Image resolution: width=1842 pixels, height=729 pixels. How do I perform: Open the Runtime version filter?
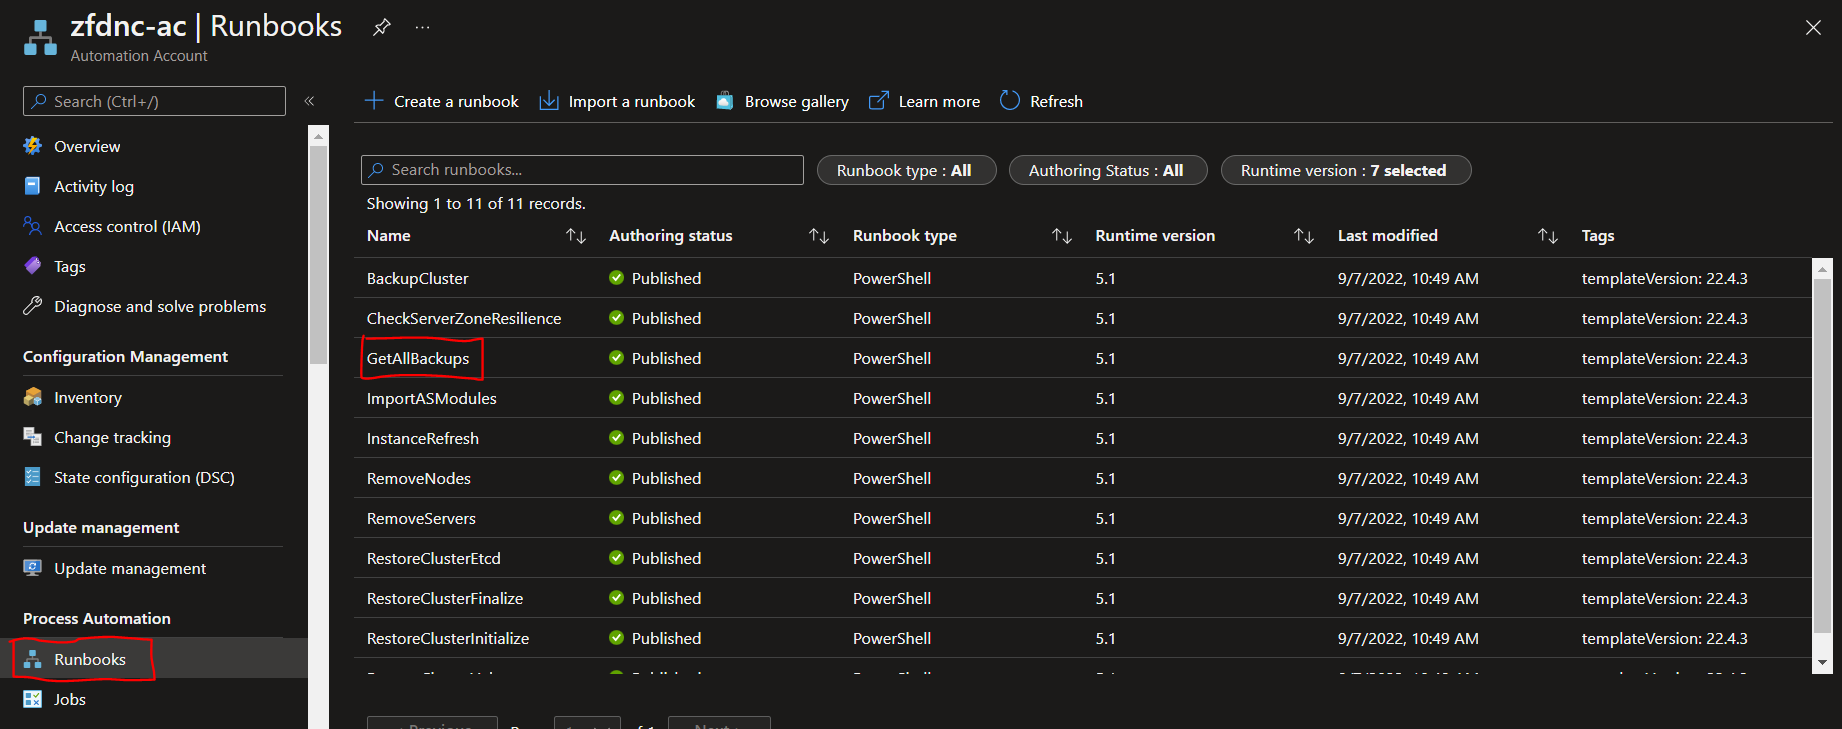tap(1346, 170)
